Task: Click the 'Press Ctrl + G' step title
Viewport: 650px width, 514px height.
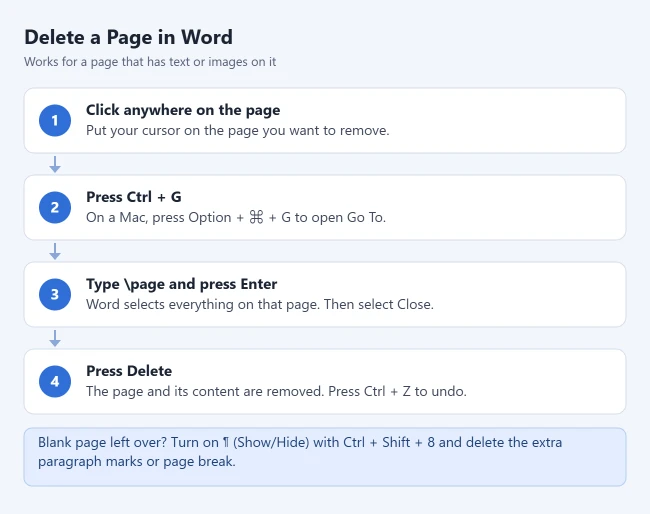Action: tap(133, 197)
